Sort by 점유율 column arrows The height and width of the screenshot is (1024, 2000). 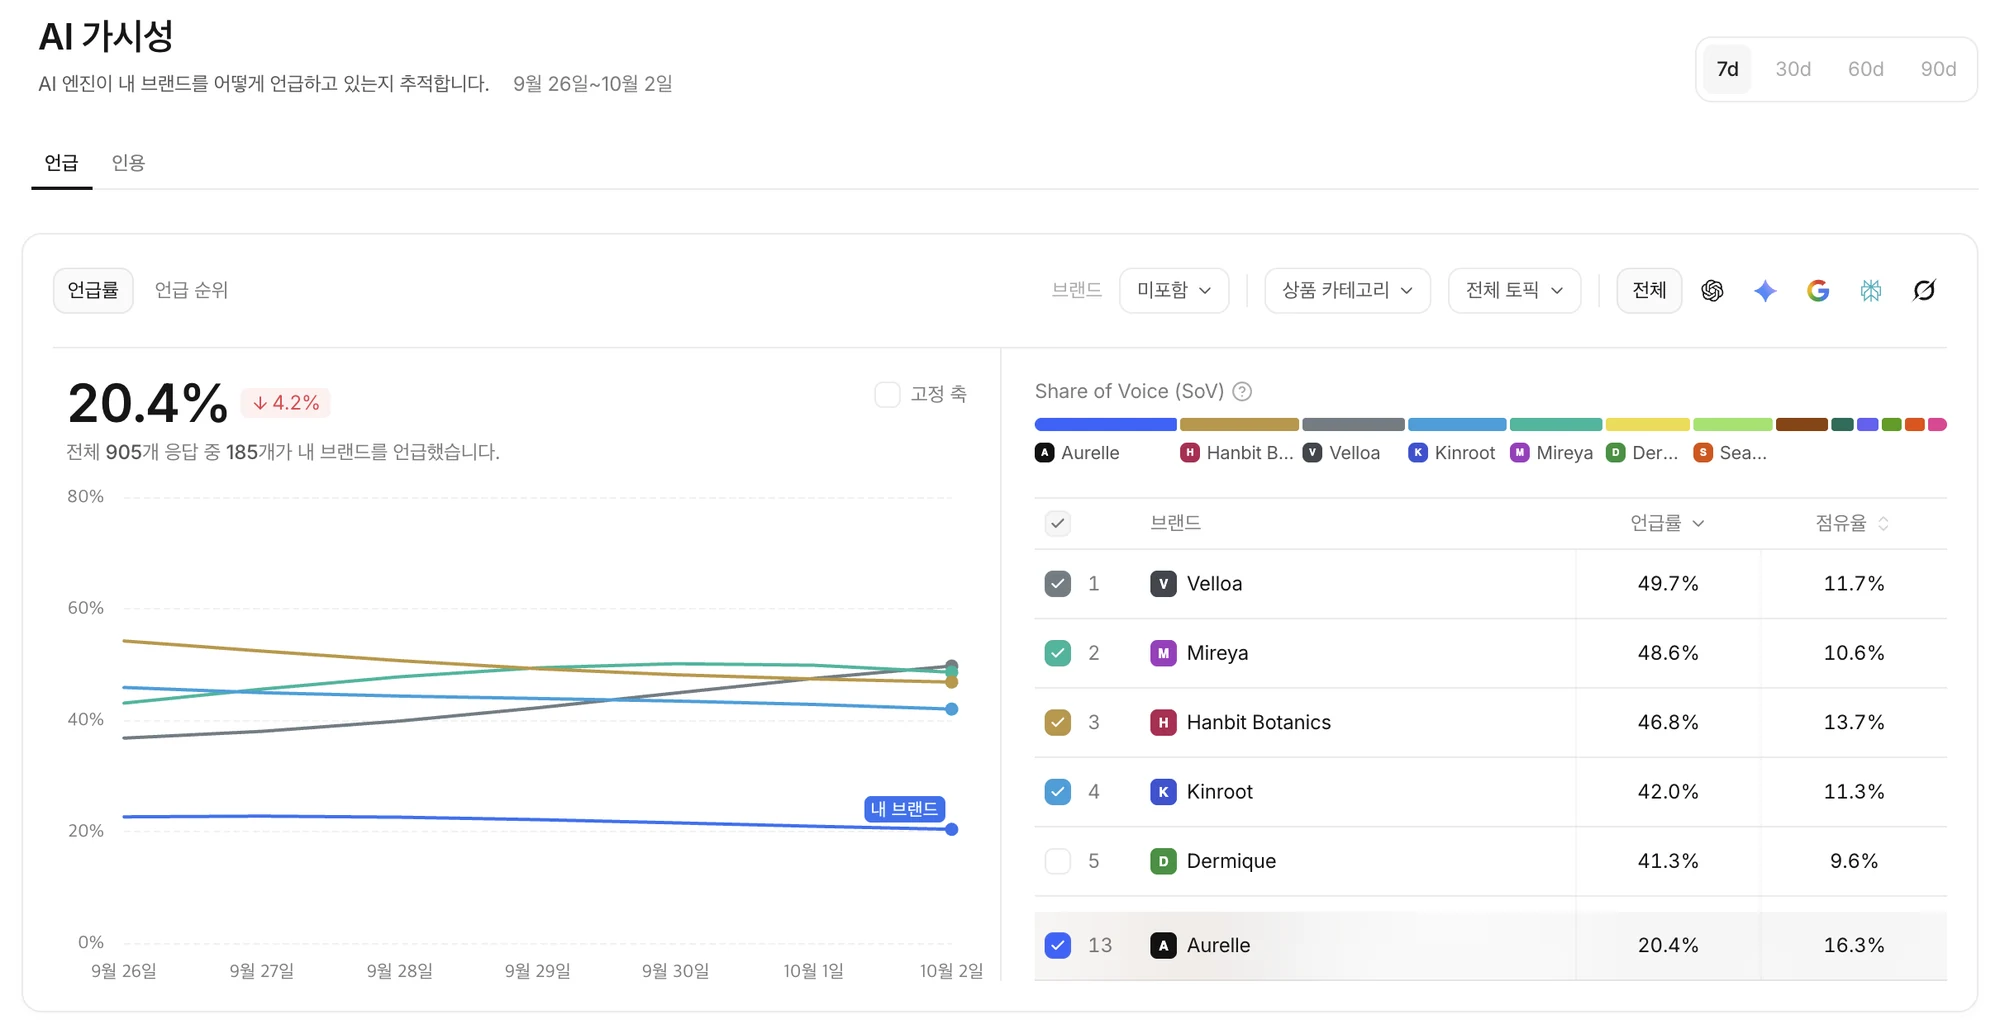1883,524
